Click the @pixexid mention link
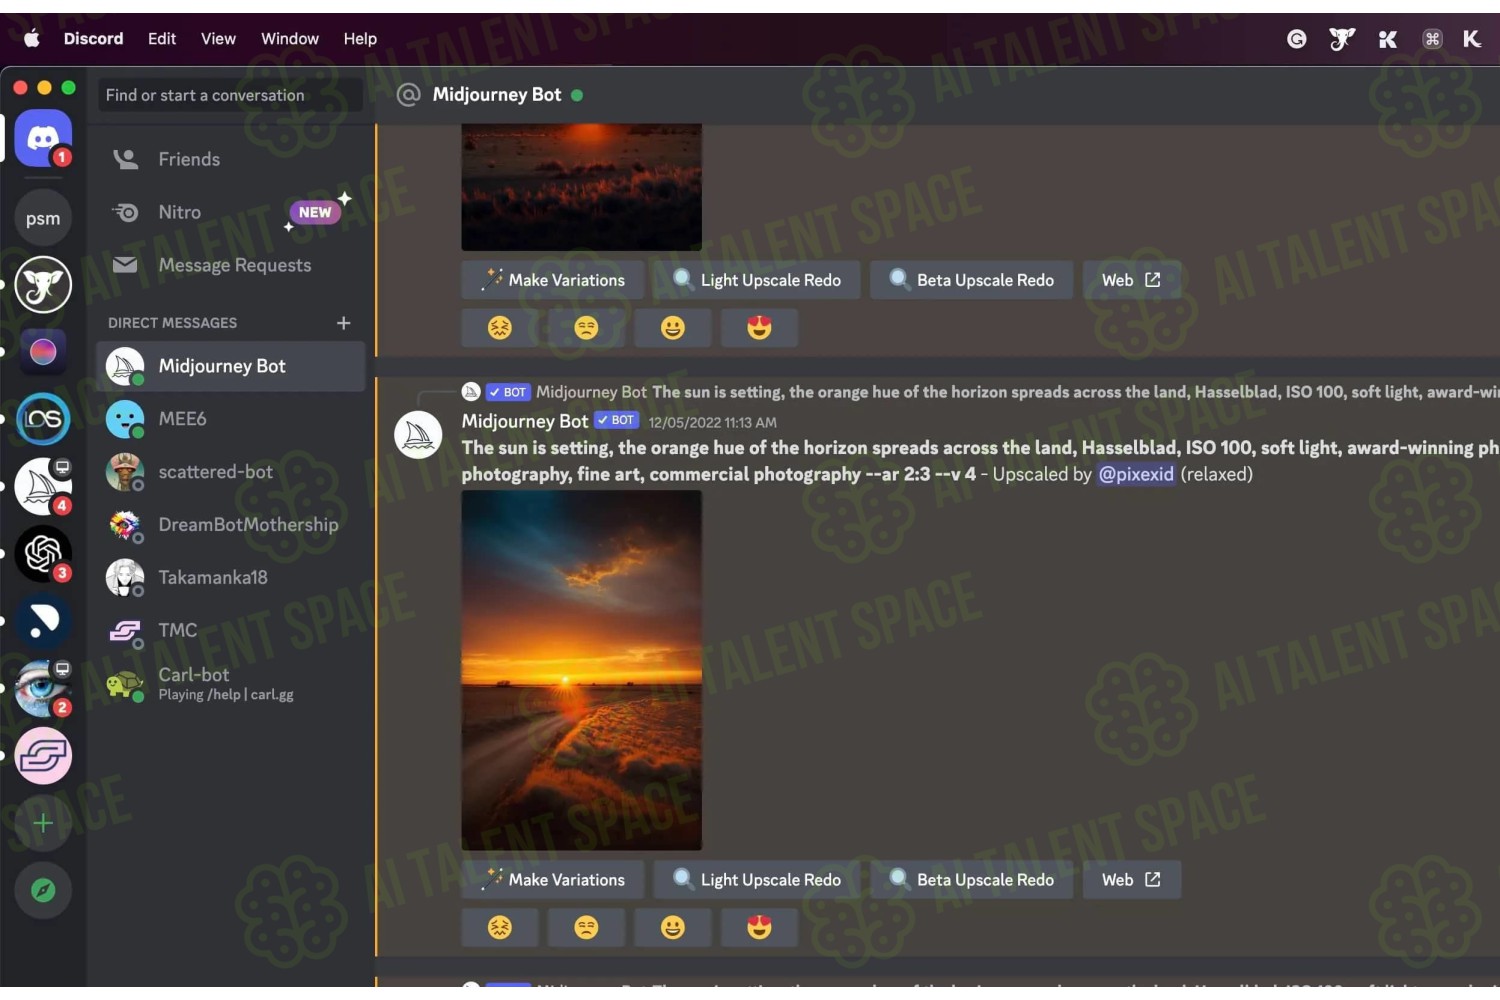Viewport: 1500px width, 1000px height. (x=1136, y=474)
